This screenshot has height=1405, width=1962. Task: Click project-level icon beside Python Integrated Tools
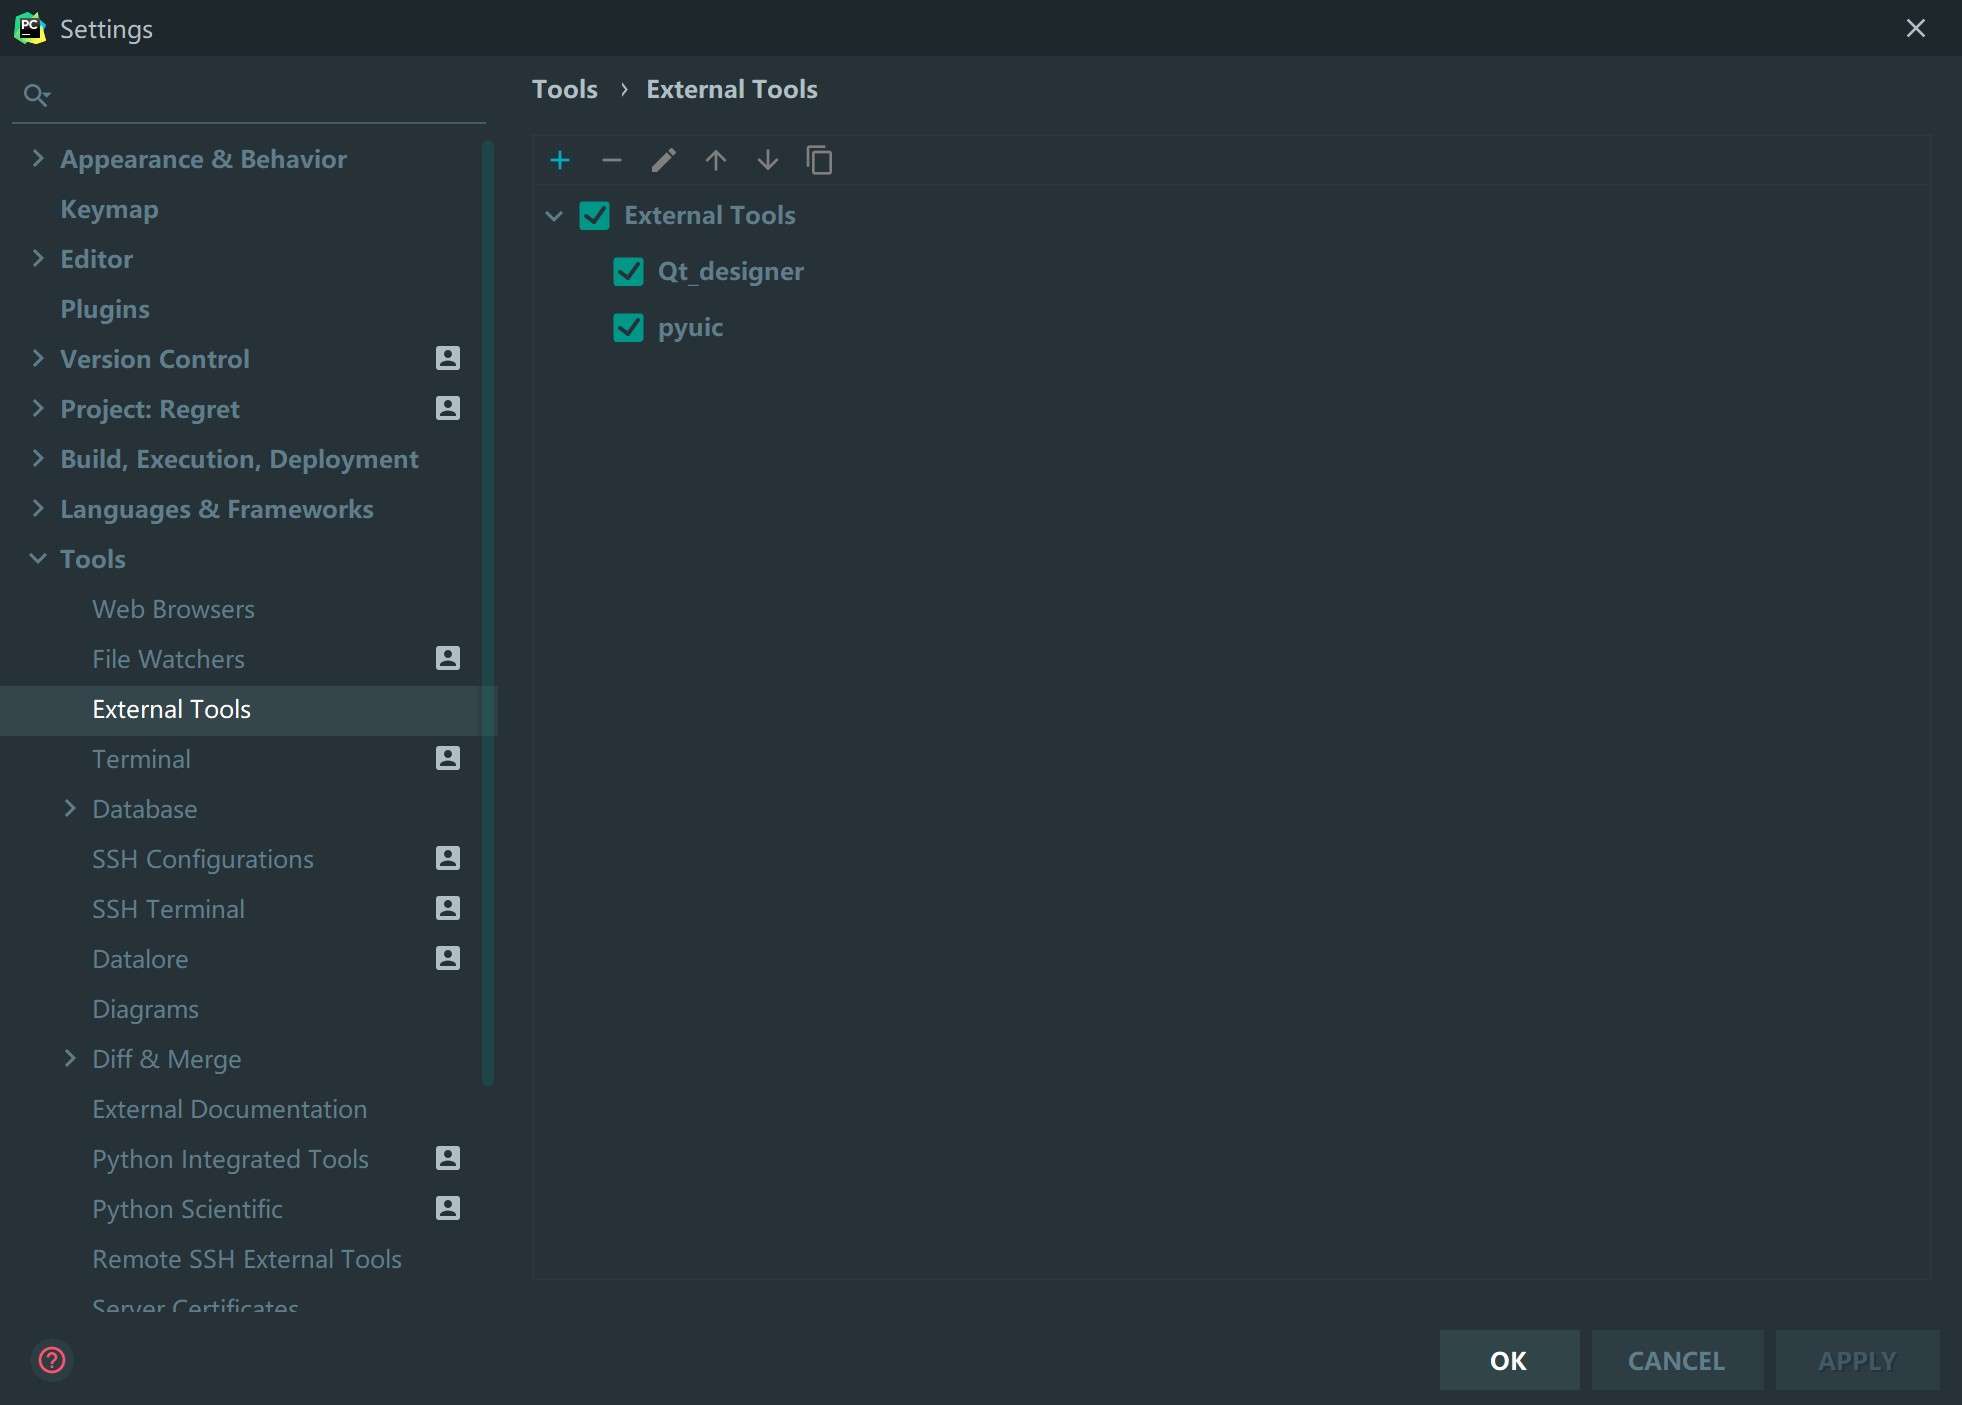click(448, 1158)
